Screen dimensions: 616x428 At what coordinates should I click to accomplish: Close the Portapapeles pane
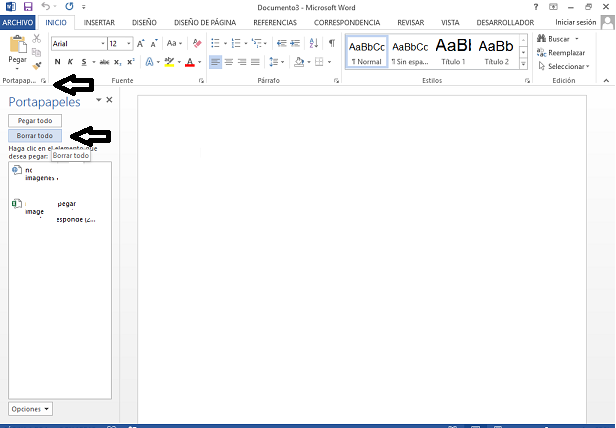(x=109, y=100)
